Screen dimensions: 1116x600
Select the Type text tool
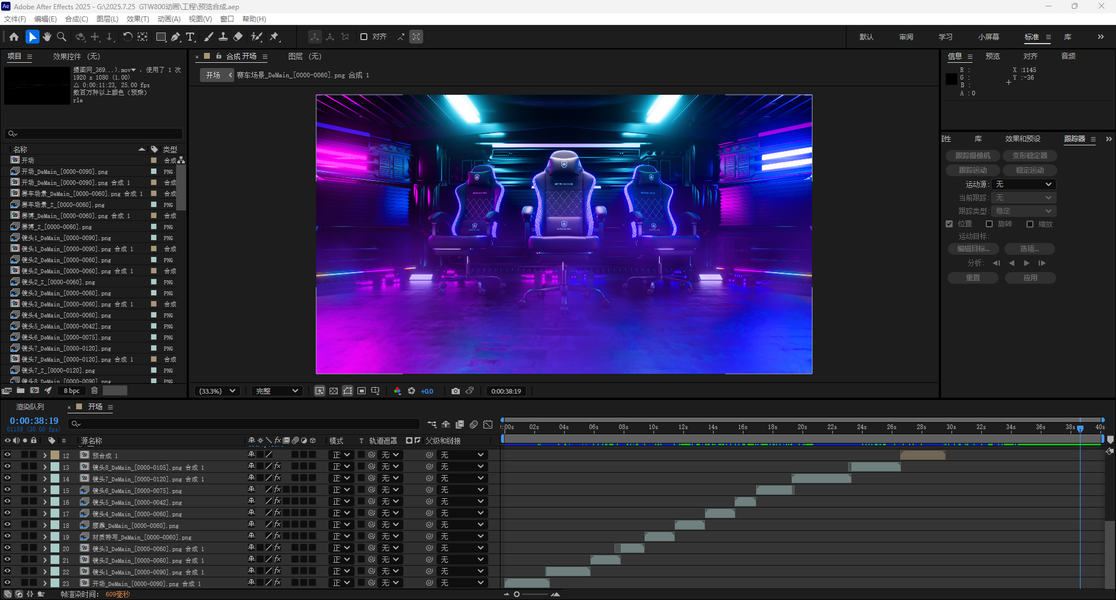click(190, 36)
